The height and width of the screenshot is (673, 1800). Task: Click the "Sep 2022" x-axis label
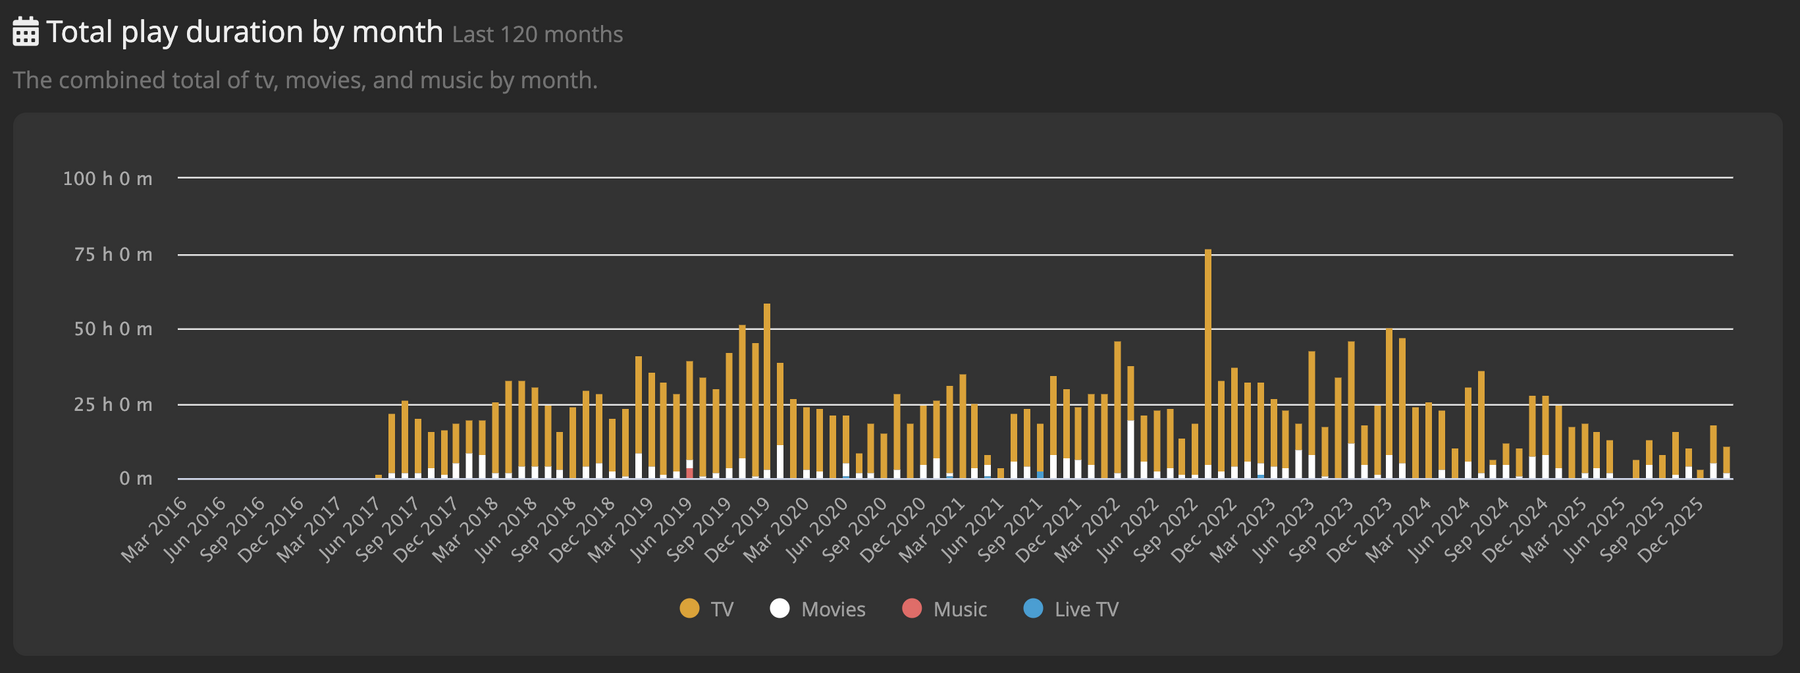[1166, 528]
